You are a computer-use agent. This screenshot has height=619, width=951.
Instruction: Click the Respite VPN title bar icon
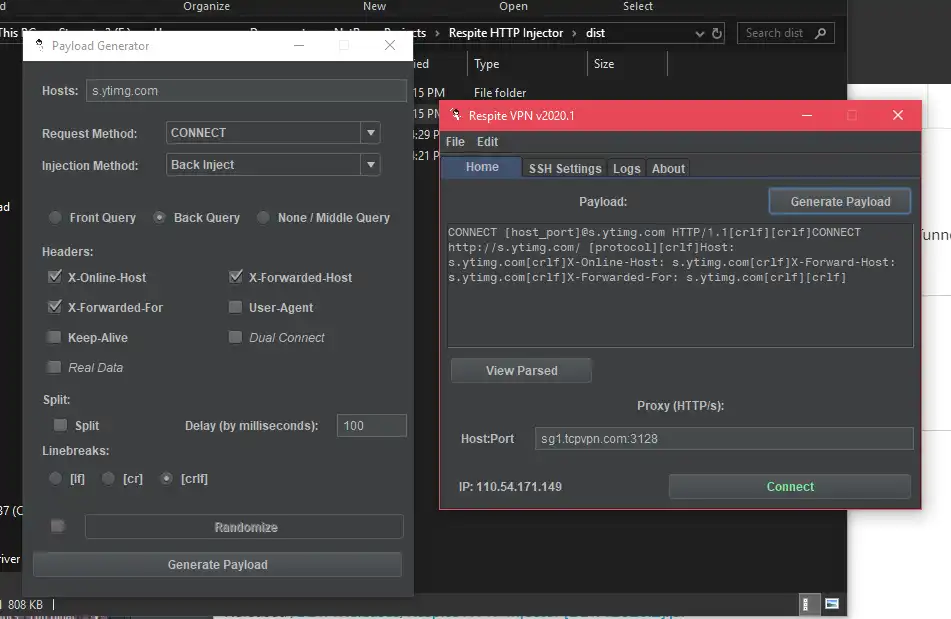tap(455, 115)
